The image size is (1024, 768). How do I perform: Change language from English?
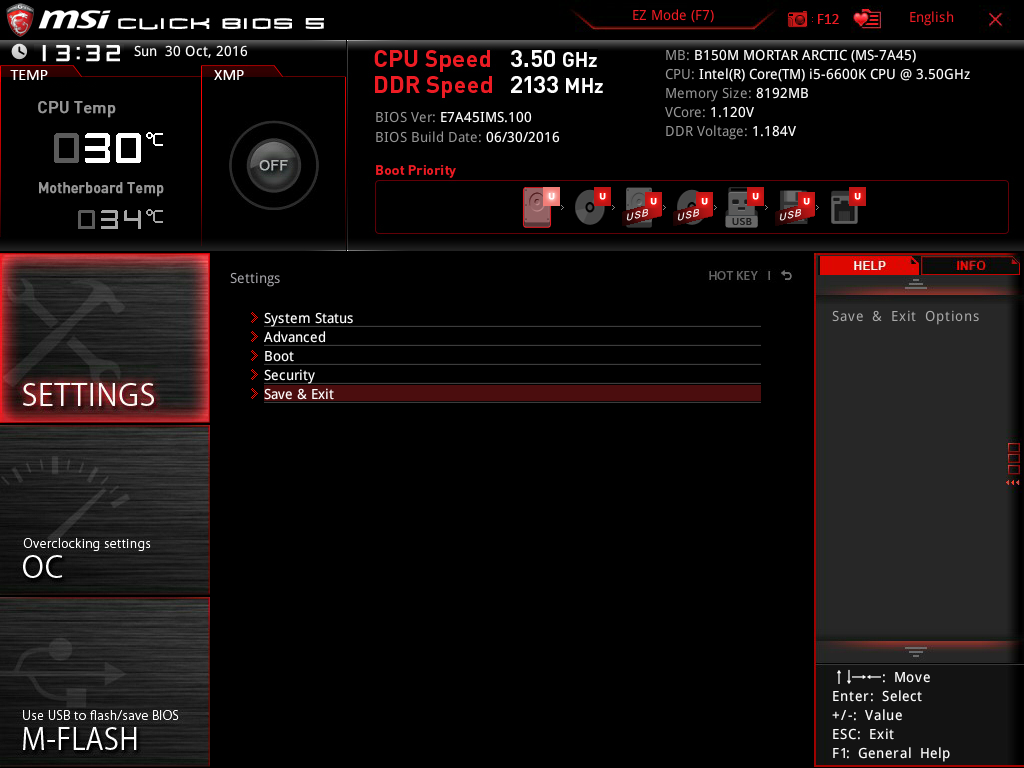931,18
